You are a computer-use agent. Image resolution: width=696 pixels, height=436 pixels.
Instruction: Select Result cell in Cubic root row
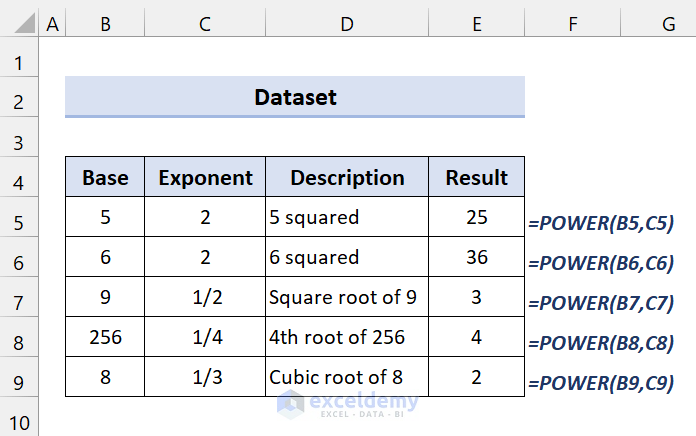pyautogui.click(x=477, y=377)
